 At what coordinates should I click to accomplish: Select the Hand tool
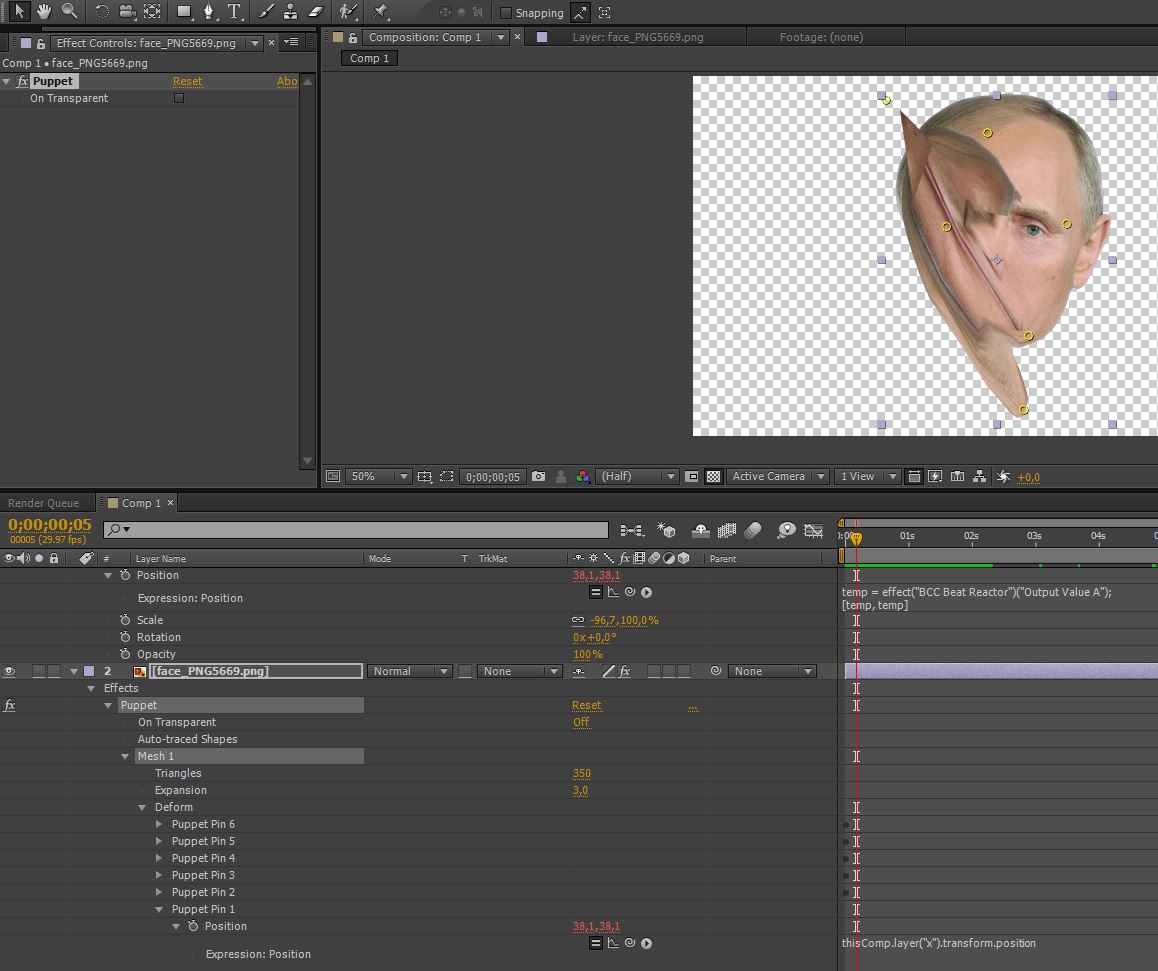(44, 12)
